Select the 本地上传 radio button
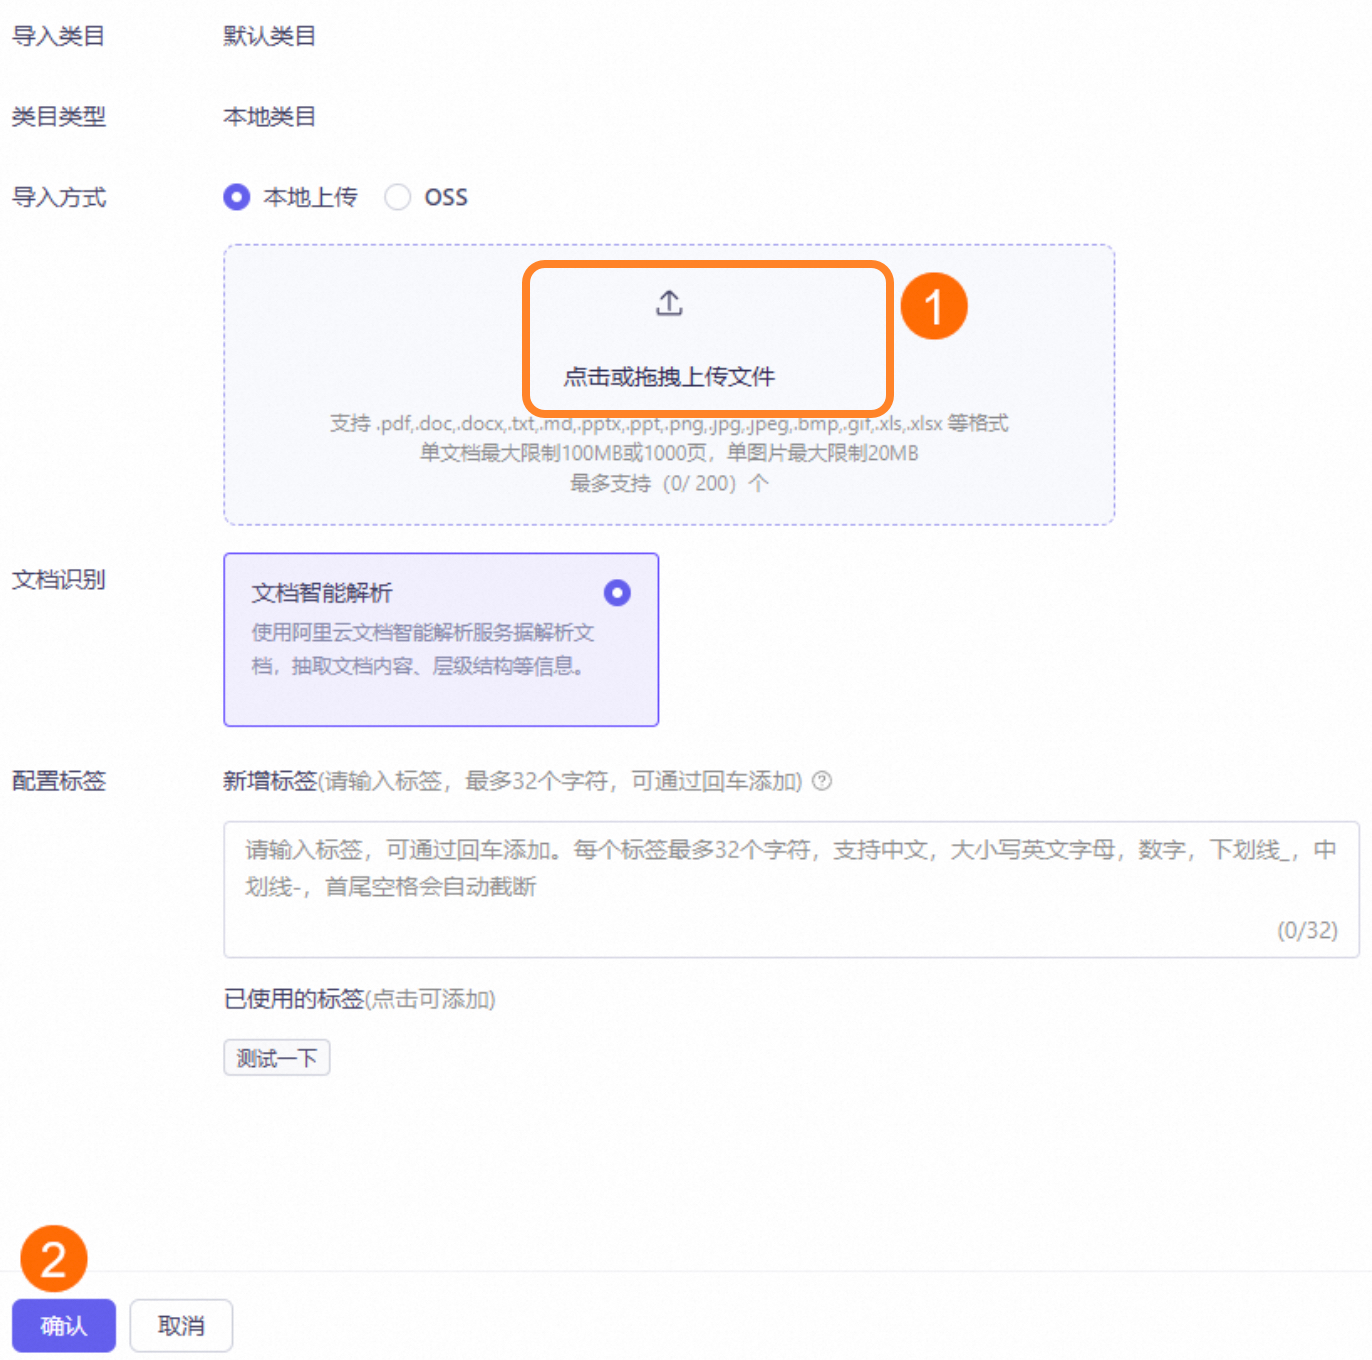The image size is (1372, 1360). point(237,197)
